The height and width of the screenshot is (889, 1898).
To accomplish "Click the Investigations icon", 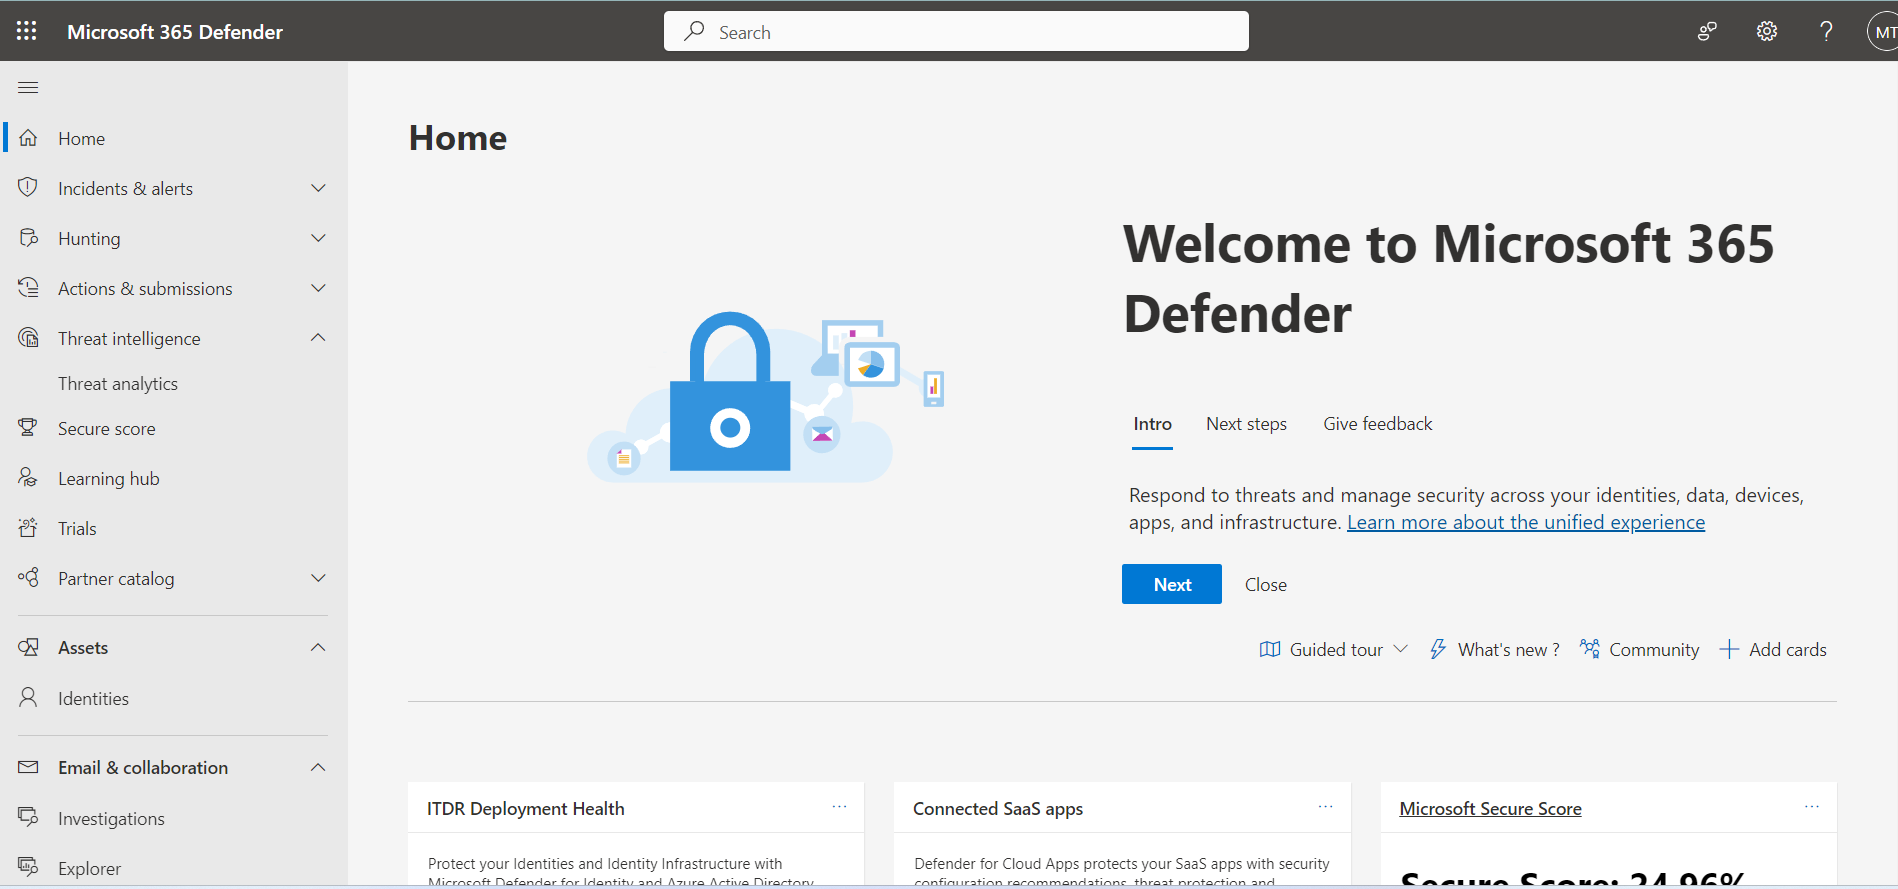I will [28, 818].
